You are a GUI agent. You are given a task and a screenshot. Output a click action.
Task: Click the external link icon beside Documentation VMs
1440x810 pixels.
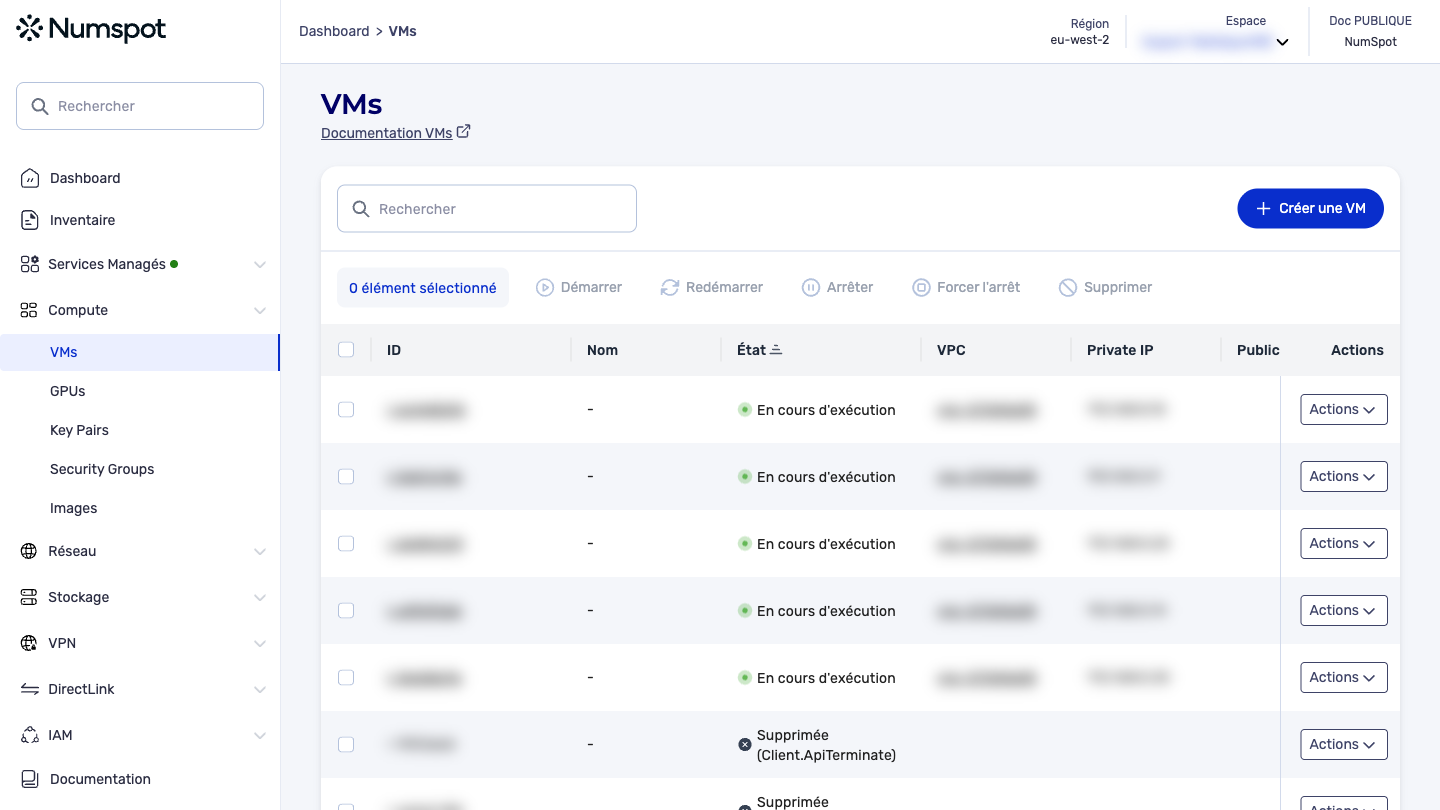(x=463, y=132)
